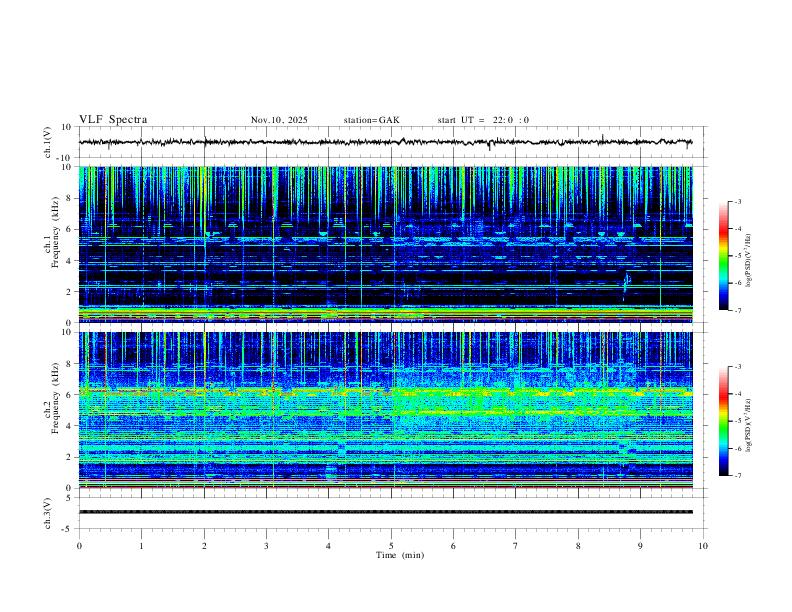Click time axis tick label "2"

coord(204,546)
